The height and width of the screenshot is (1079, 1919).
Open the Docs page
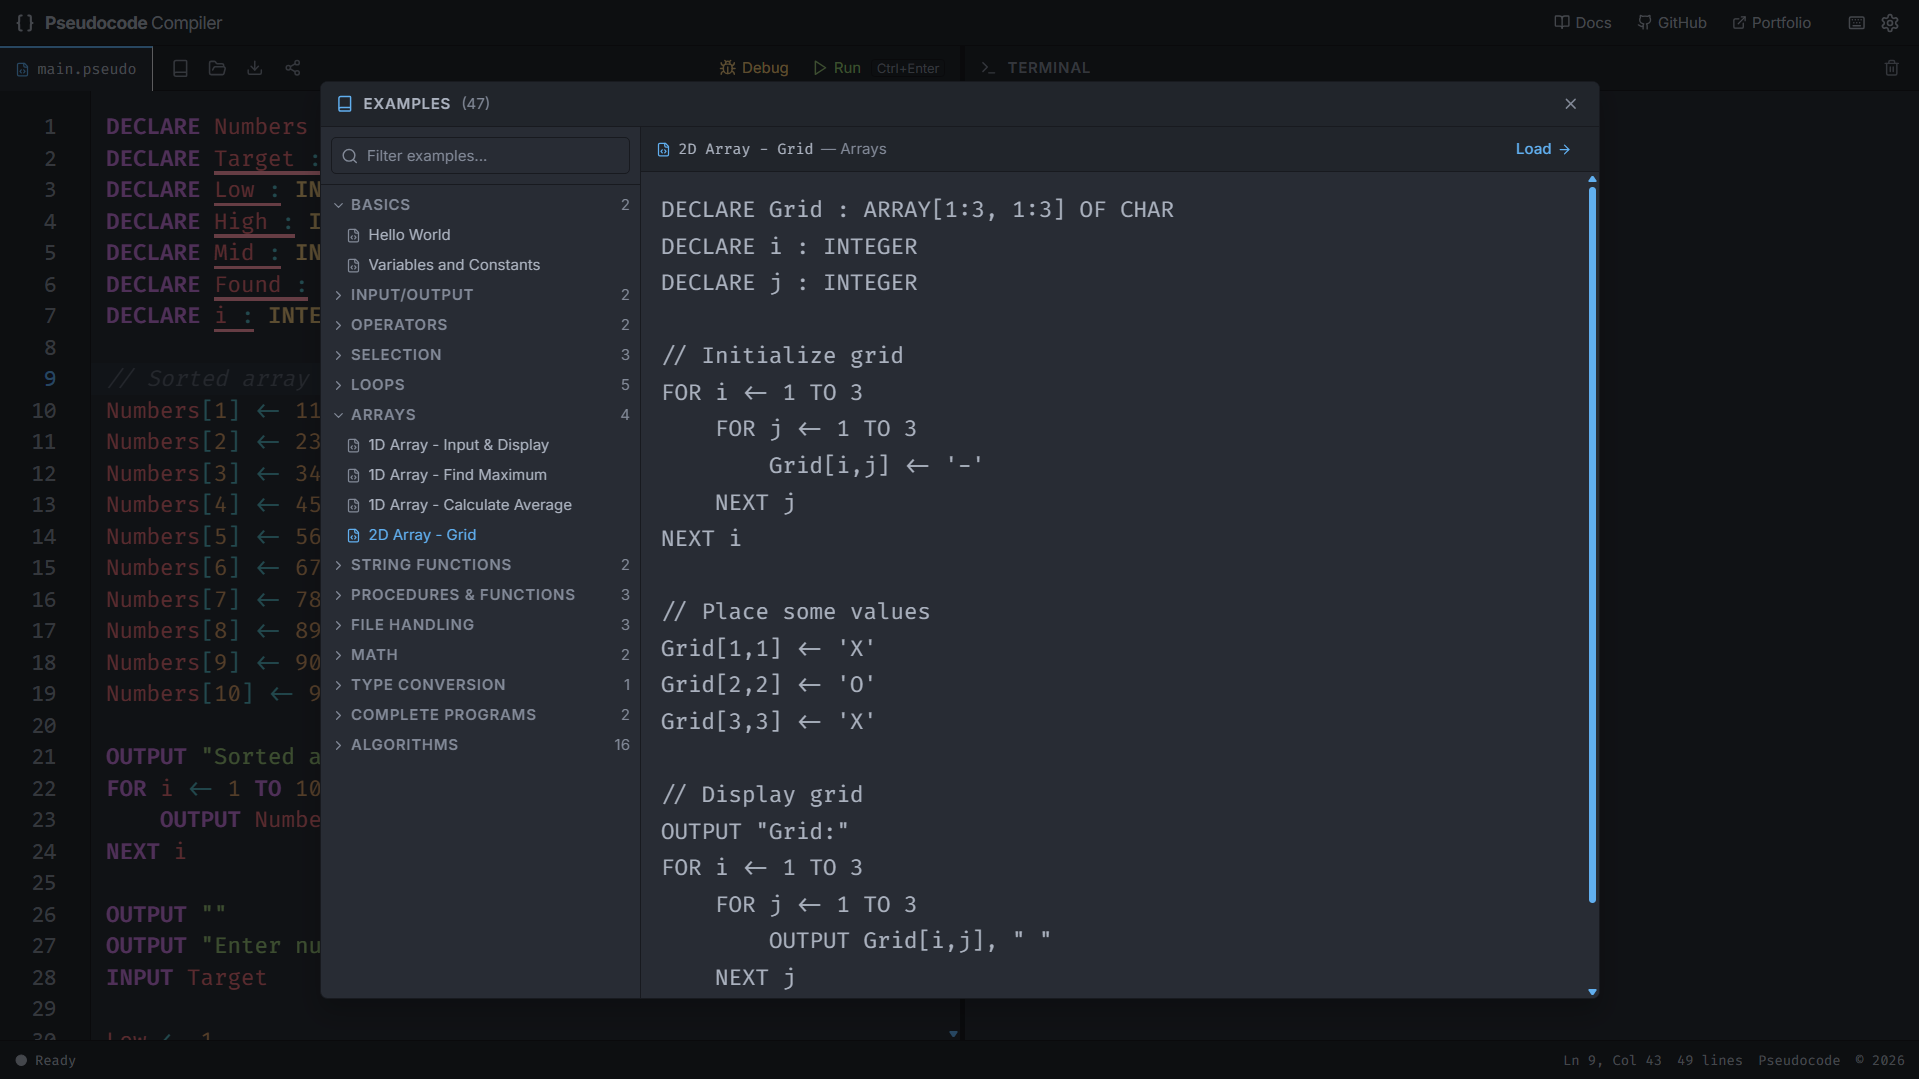[x=1583, y=22]
